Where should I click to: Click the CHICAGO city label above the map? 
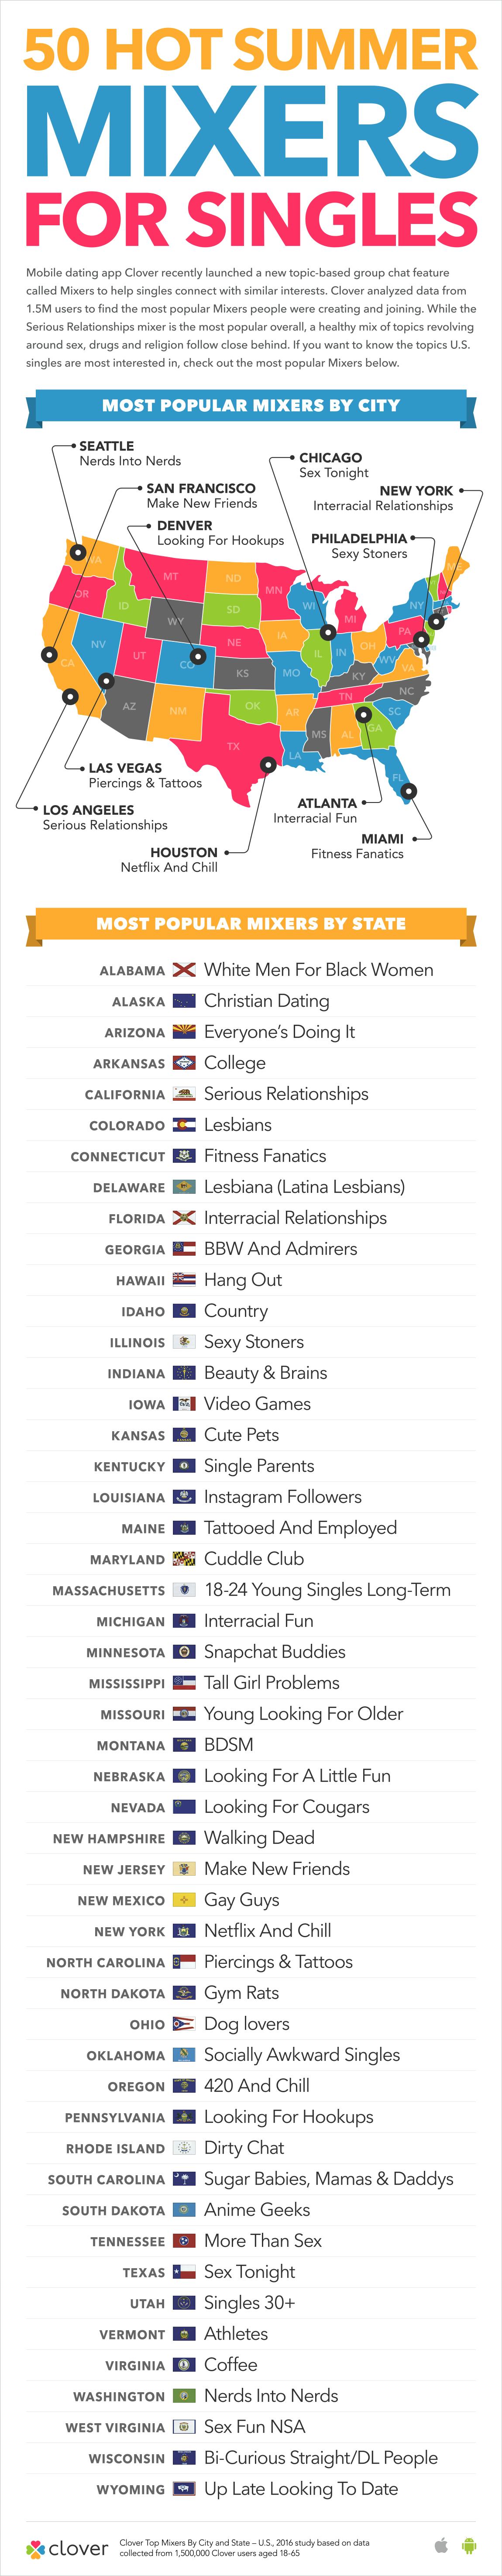(330, 458)
